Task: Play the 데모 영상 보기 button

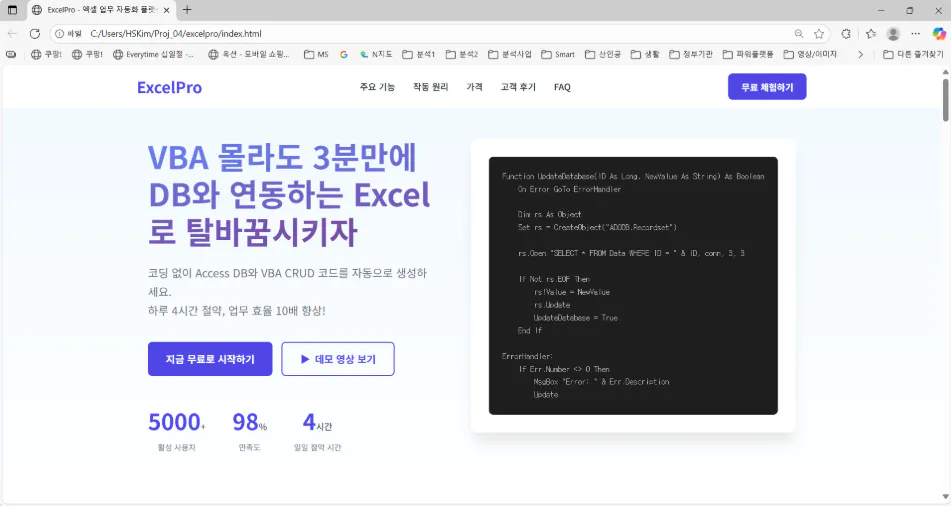Action: click(338, 359)
